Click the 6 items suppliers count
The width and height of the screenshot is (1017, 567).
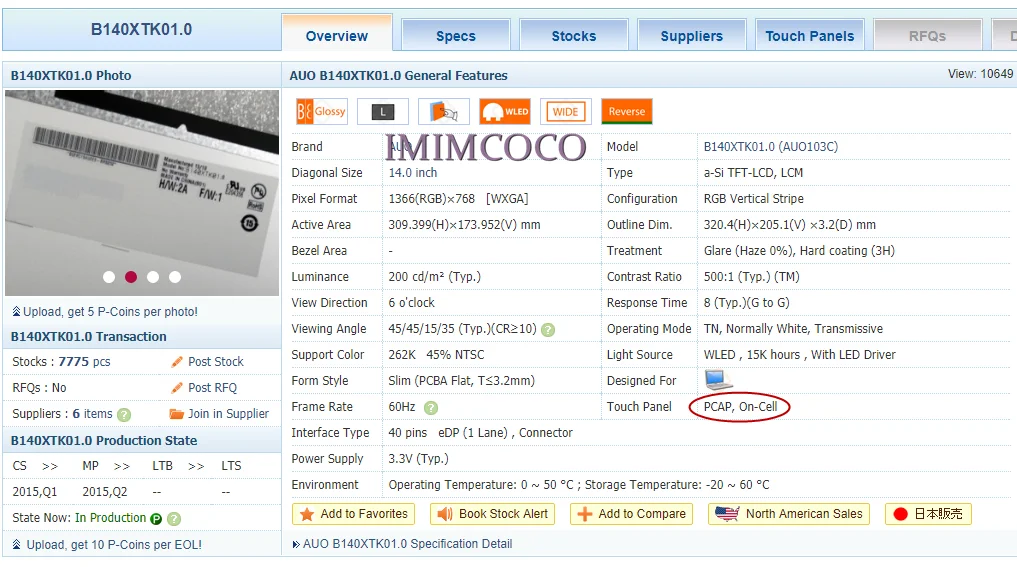point(92,414)
